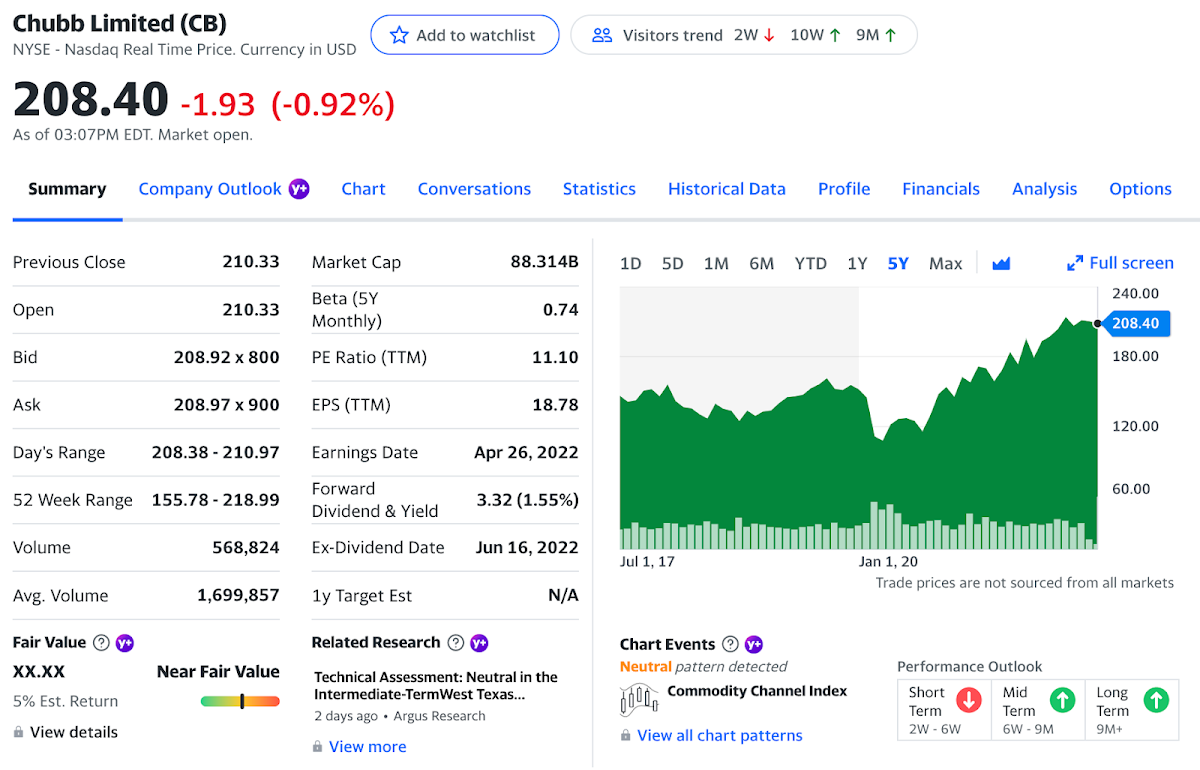Click Earnings Date Apr 26, 2022
The width and height of the screenshot is (1200, 770).
point(526,452)
